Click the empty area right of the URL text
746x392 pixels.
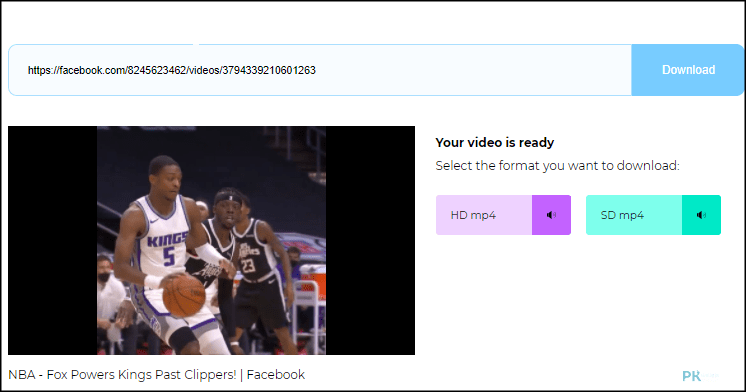click(473, 70)
